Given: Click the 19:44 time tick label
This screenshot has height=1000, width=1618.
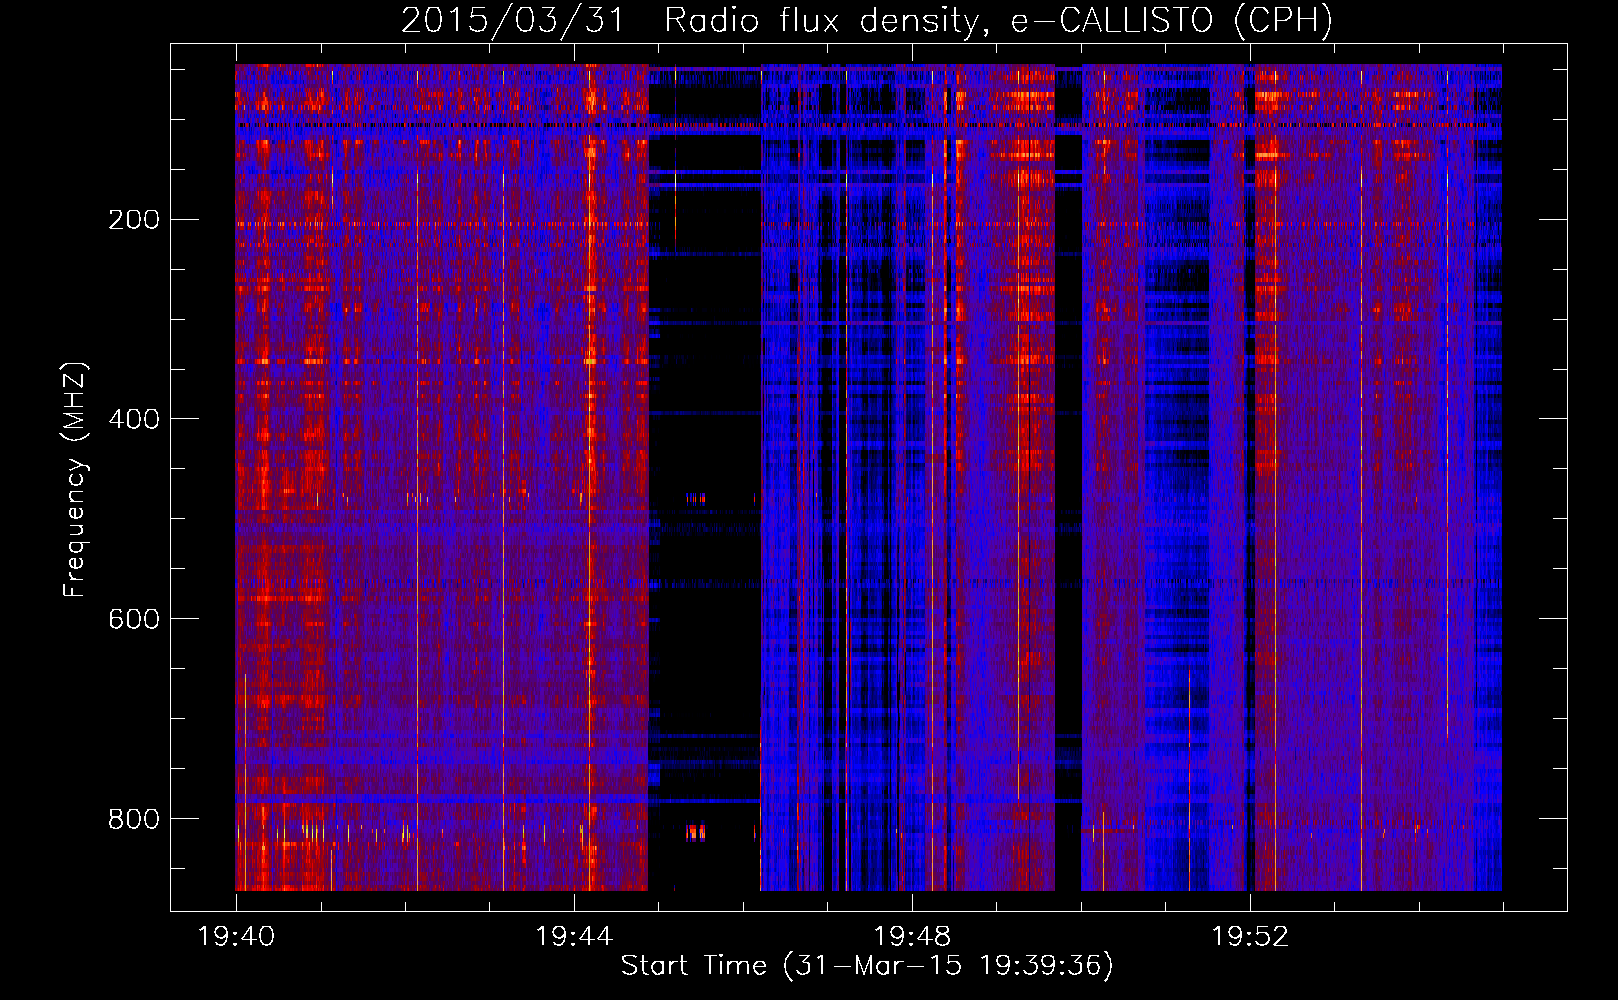Looking at the screenshot, I should click(574, 937).
